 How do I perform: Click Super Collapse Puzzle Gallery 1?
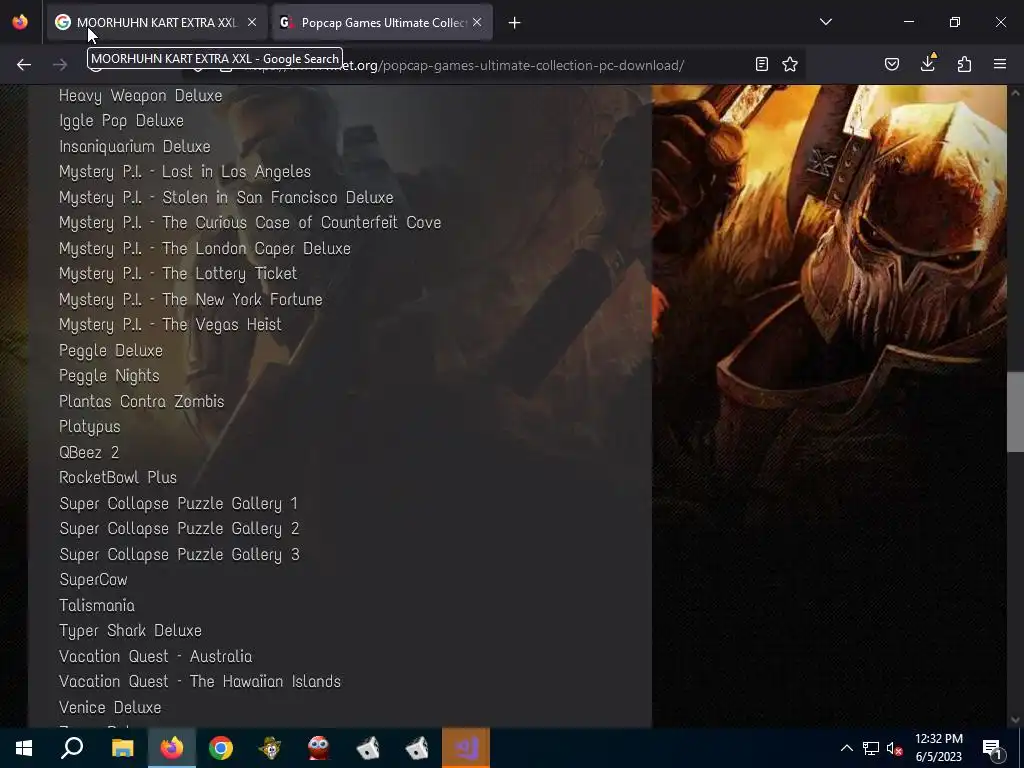[x=178, y=504]
